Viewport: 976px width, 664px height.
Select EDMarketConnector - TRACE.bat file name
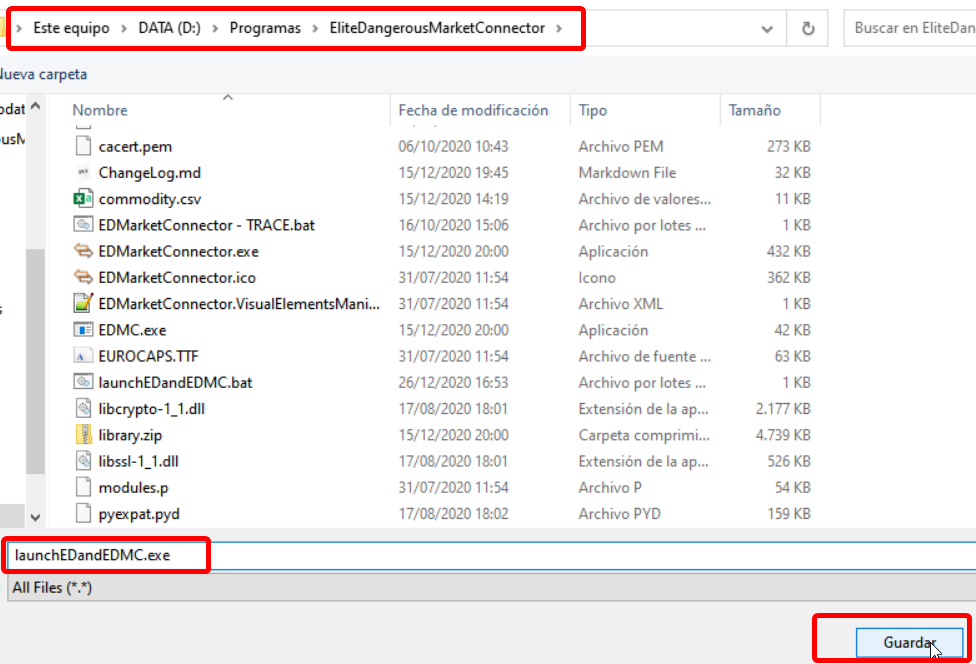tap(207, 225)
